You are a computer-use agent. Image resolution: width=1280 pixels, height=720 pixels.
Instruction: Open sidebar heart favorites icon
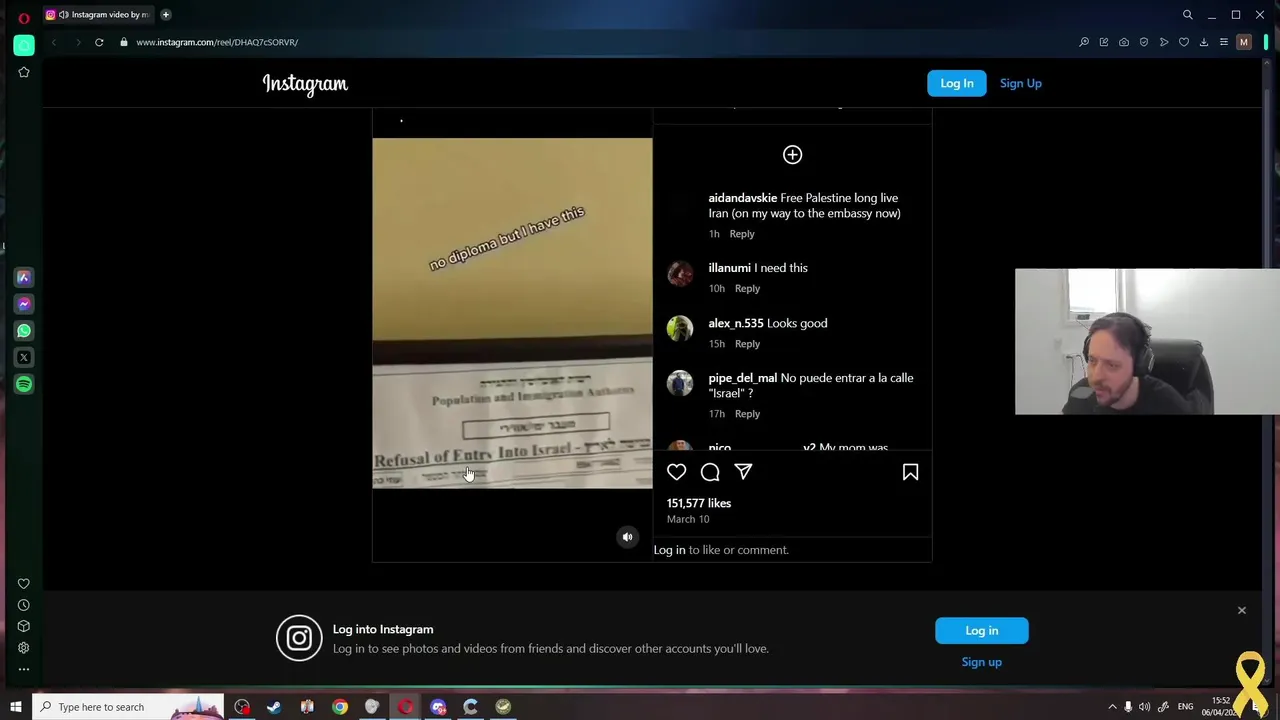click(24, 584)
